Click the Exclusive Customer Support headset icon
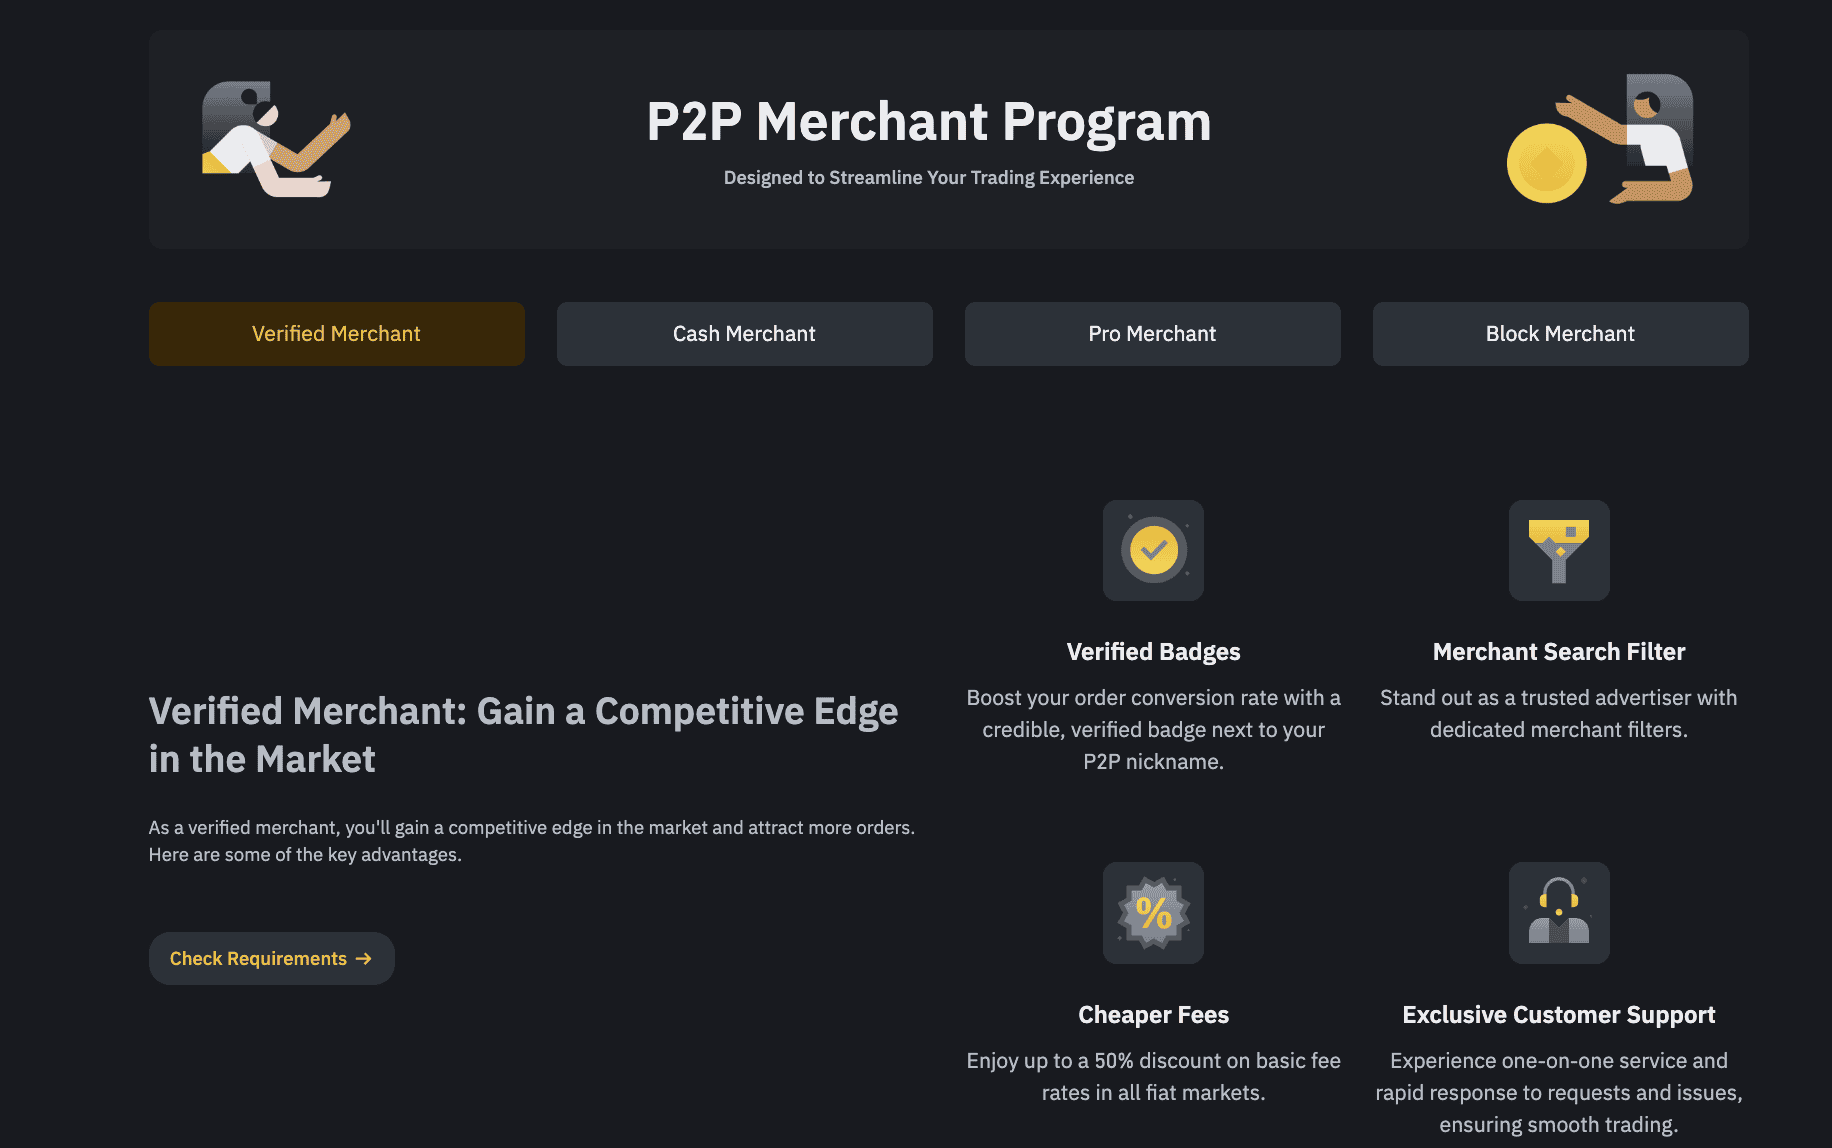This screenshot has height=1148, width=1832. click(x=1559, y=913)
